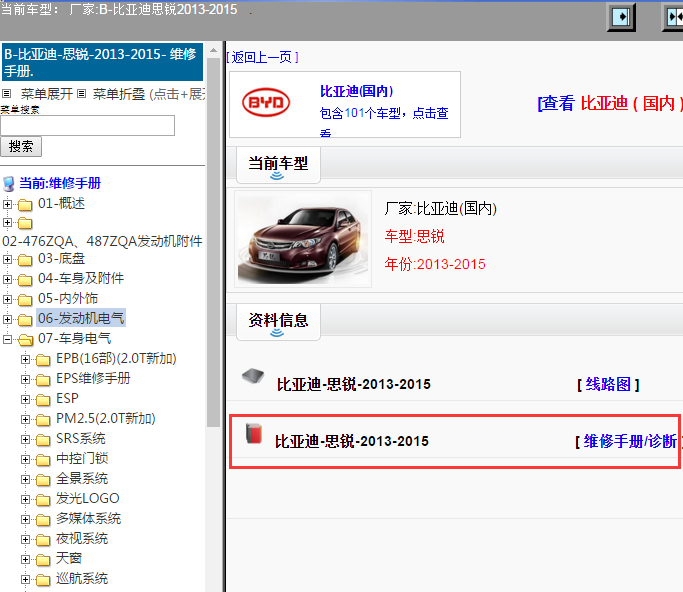This screenshot has height=592, width=683.
Task: Select 夜视系统 tree label
Action: [x=82, y=539]
